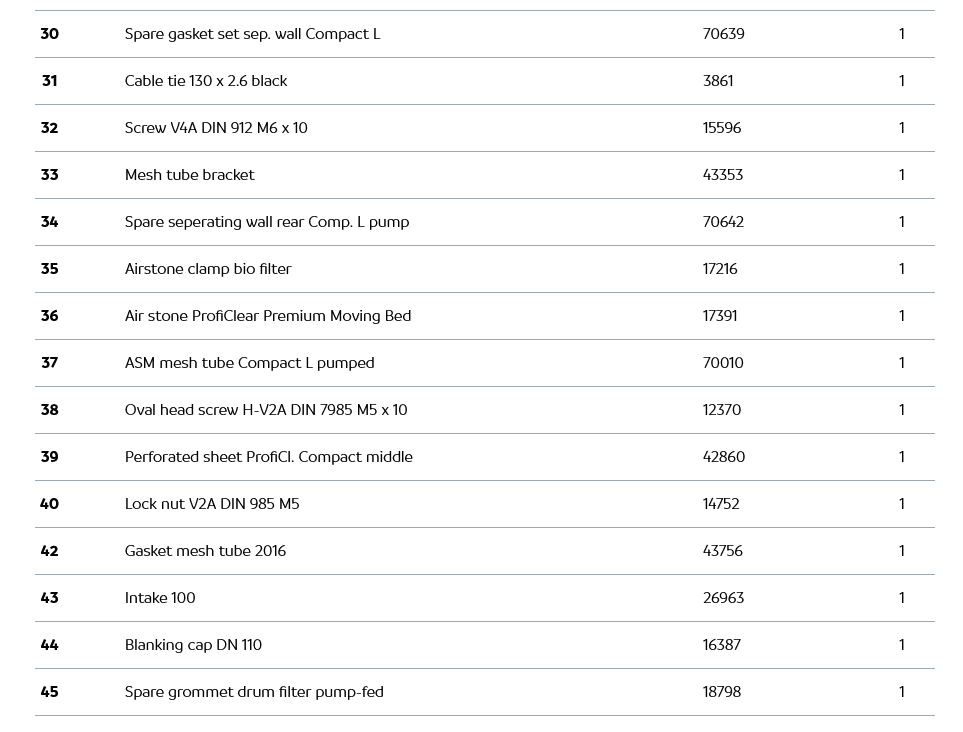Select the 'Mesh tube bracket' row text

(x=190, y=175)
